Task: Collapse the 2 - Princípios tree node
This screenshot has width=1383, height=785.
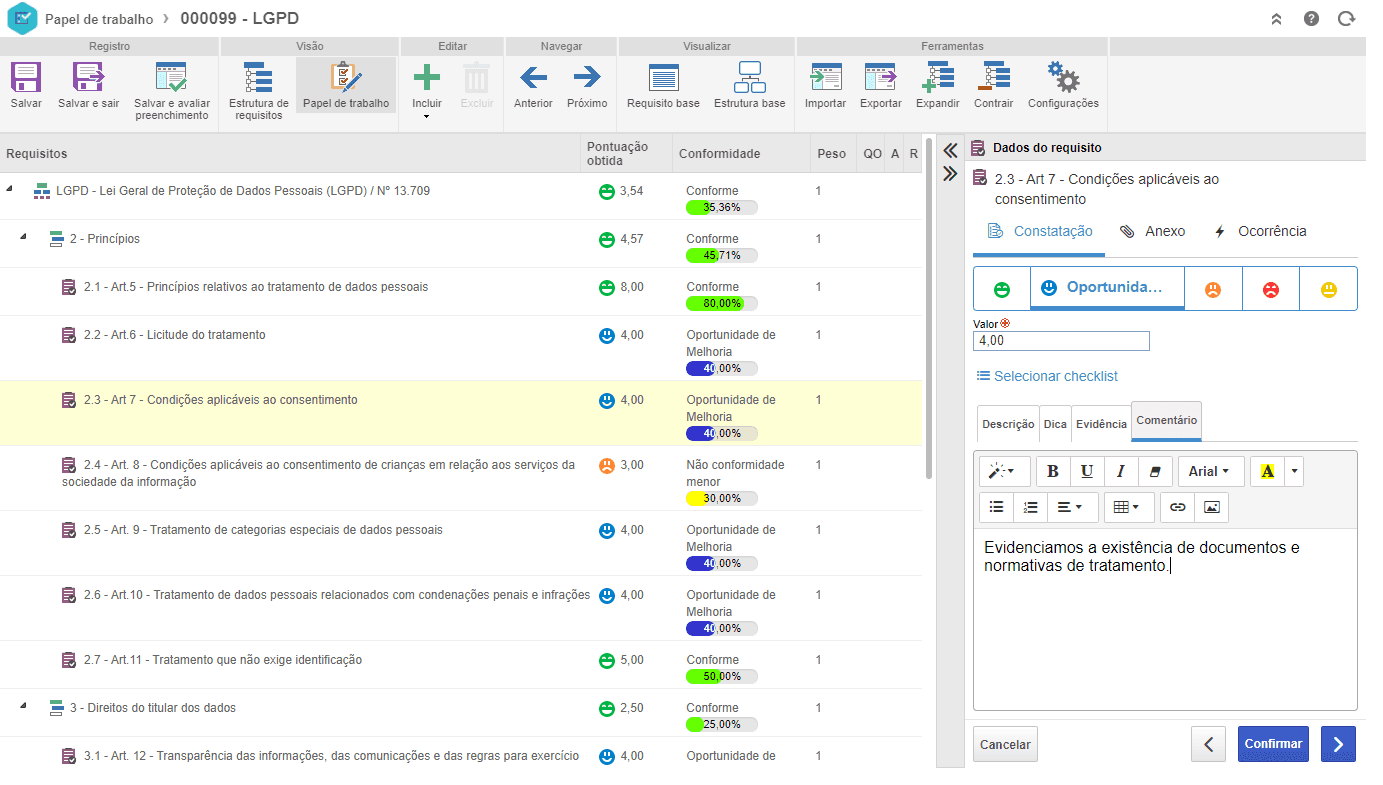Action: click(x=23, y=238)
